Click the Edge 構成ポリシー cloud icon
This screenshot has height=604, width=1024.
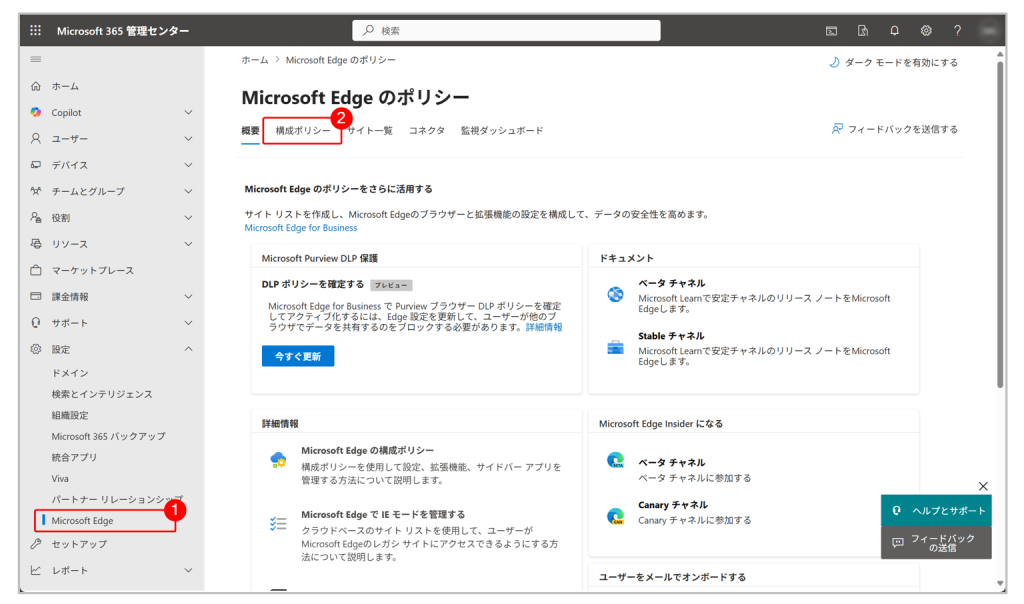[x=278, y=460]
